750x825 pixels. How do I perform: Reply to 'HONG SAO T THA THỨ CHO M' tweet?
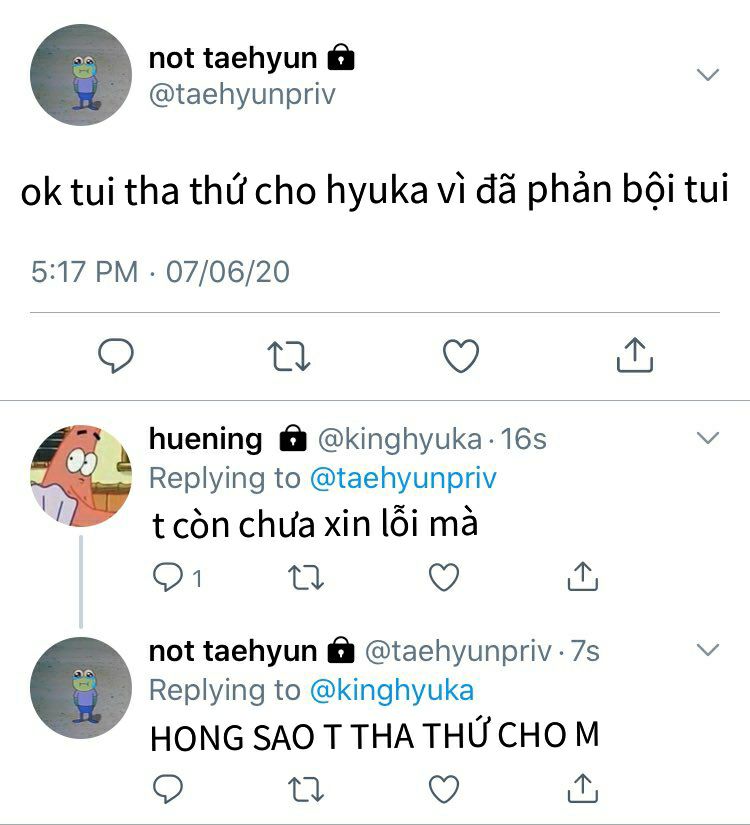point(167,789)
